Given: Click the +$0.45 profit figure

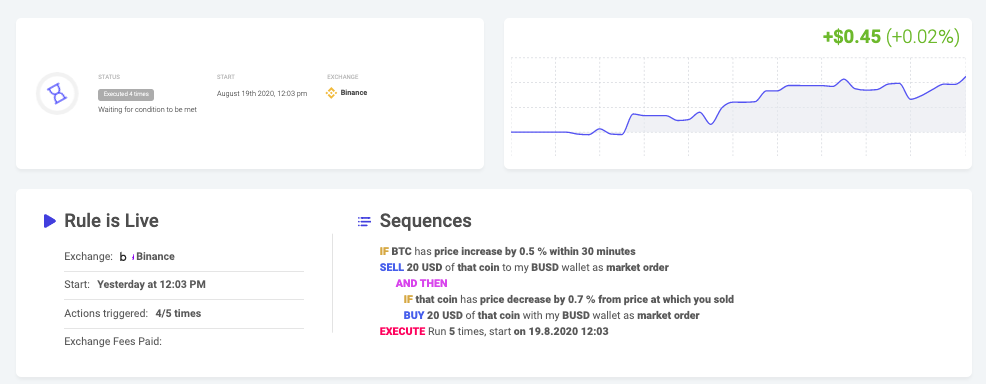Looking at the screenshot, I should tap(851, 37).
